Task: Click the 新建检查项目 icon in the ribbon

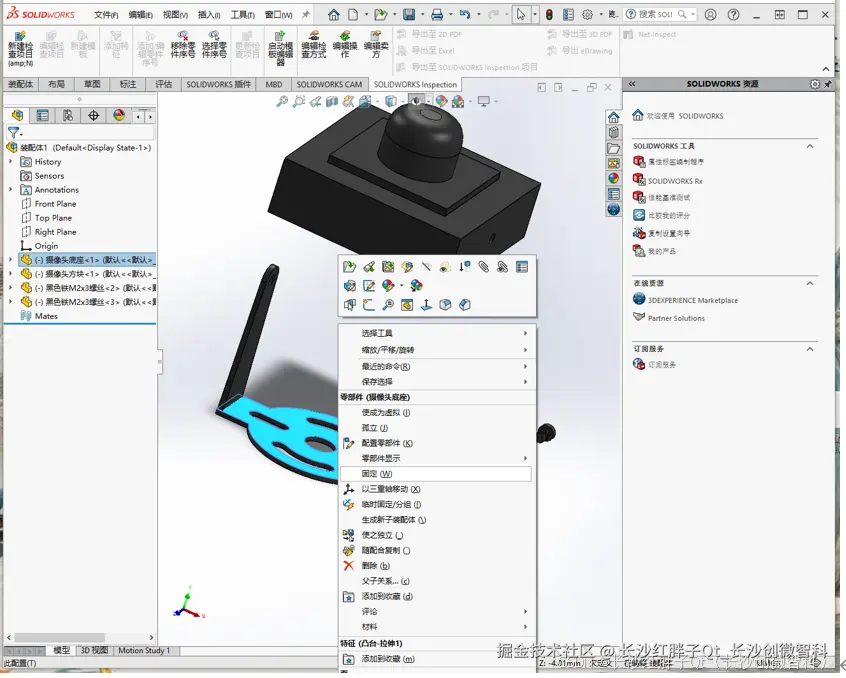Action: click(x=20, y=47)
